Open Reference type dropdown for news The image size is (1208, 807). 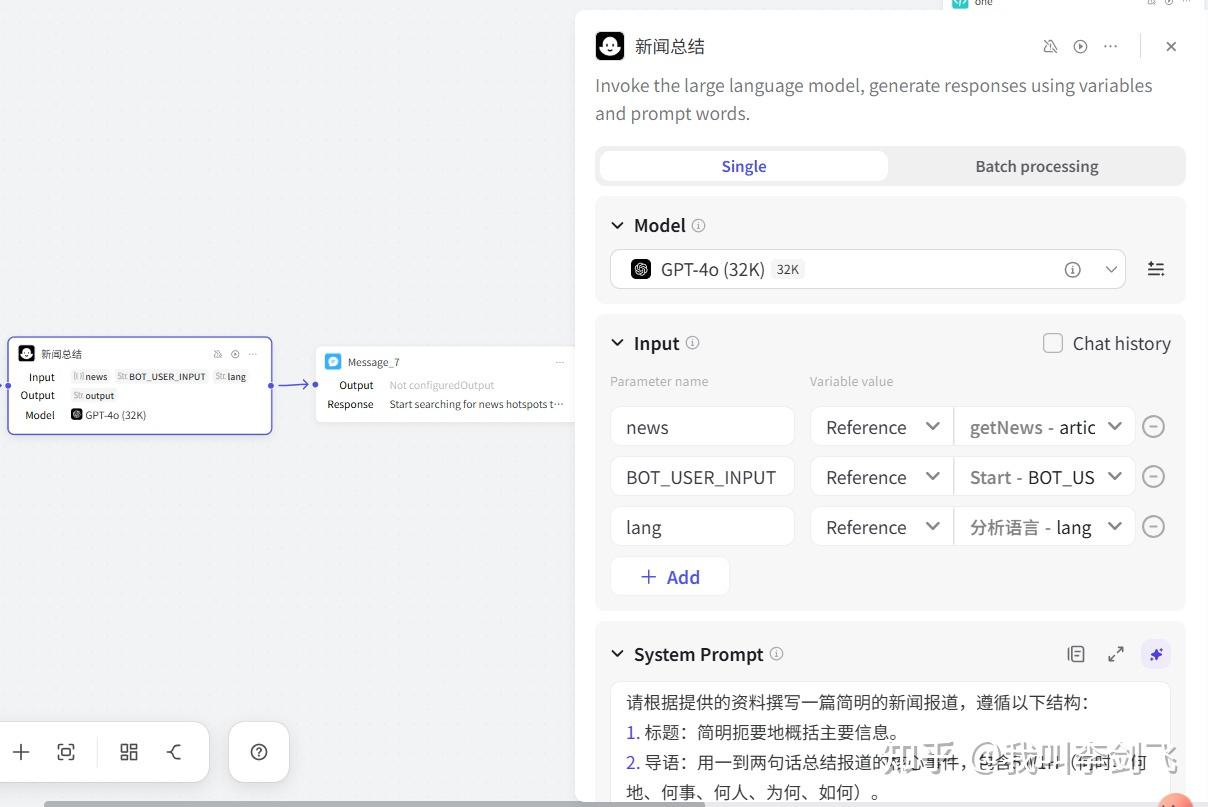[x=881, y=427]
